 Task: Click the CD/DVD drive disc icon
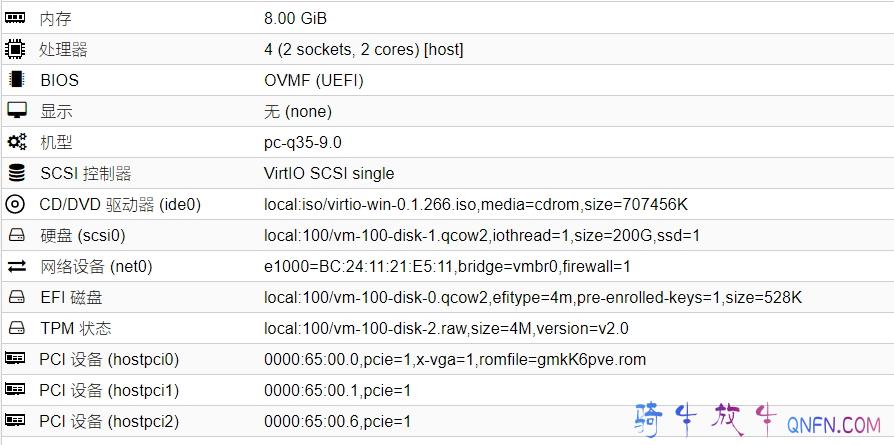tap(16, 204)
